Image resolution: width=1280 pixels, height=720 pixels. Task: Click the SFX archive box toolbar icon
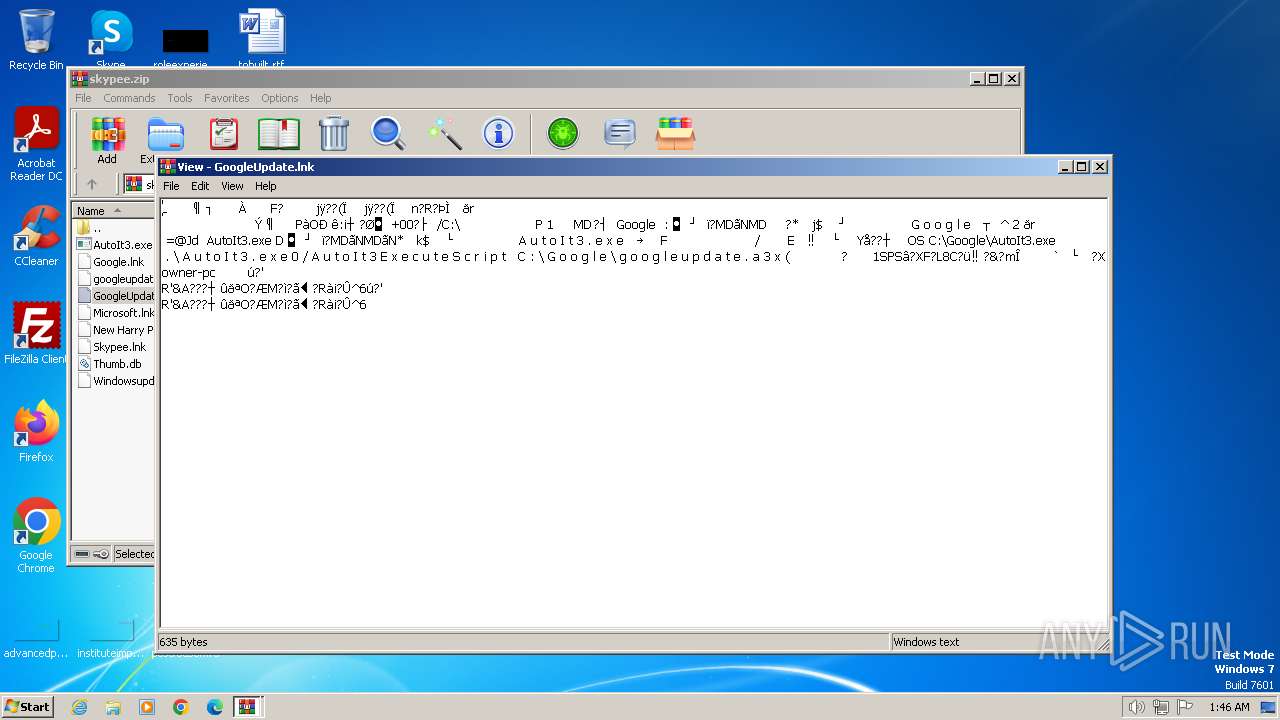point(675,133)
